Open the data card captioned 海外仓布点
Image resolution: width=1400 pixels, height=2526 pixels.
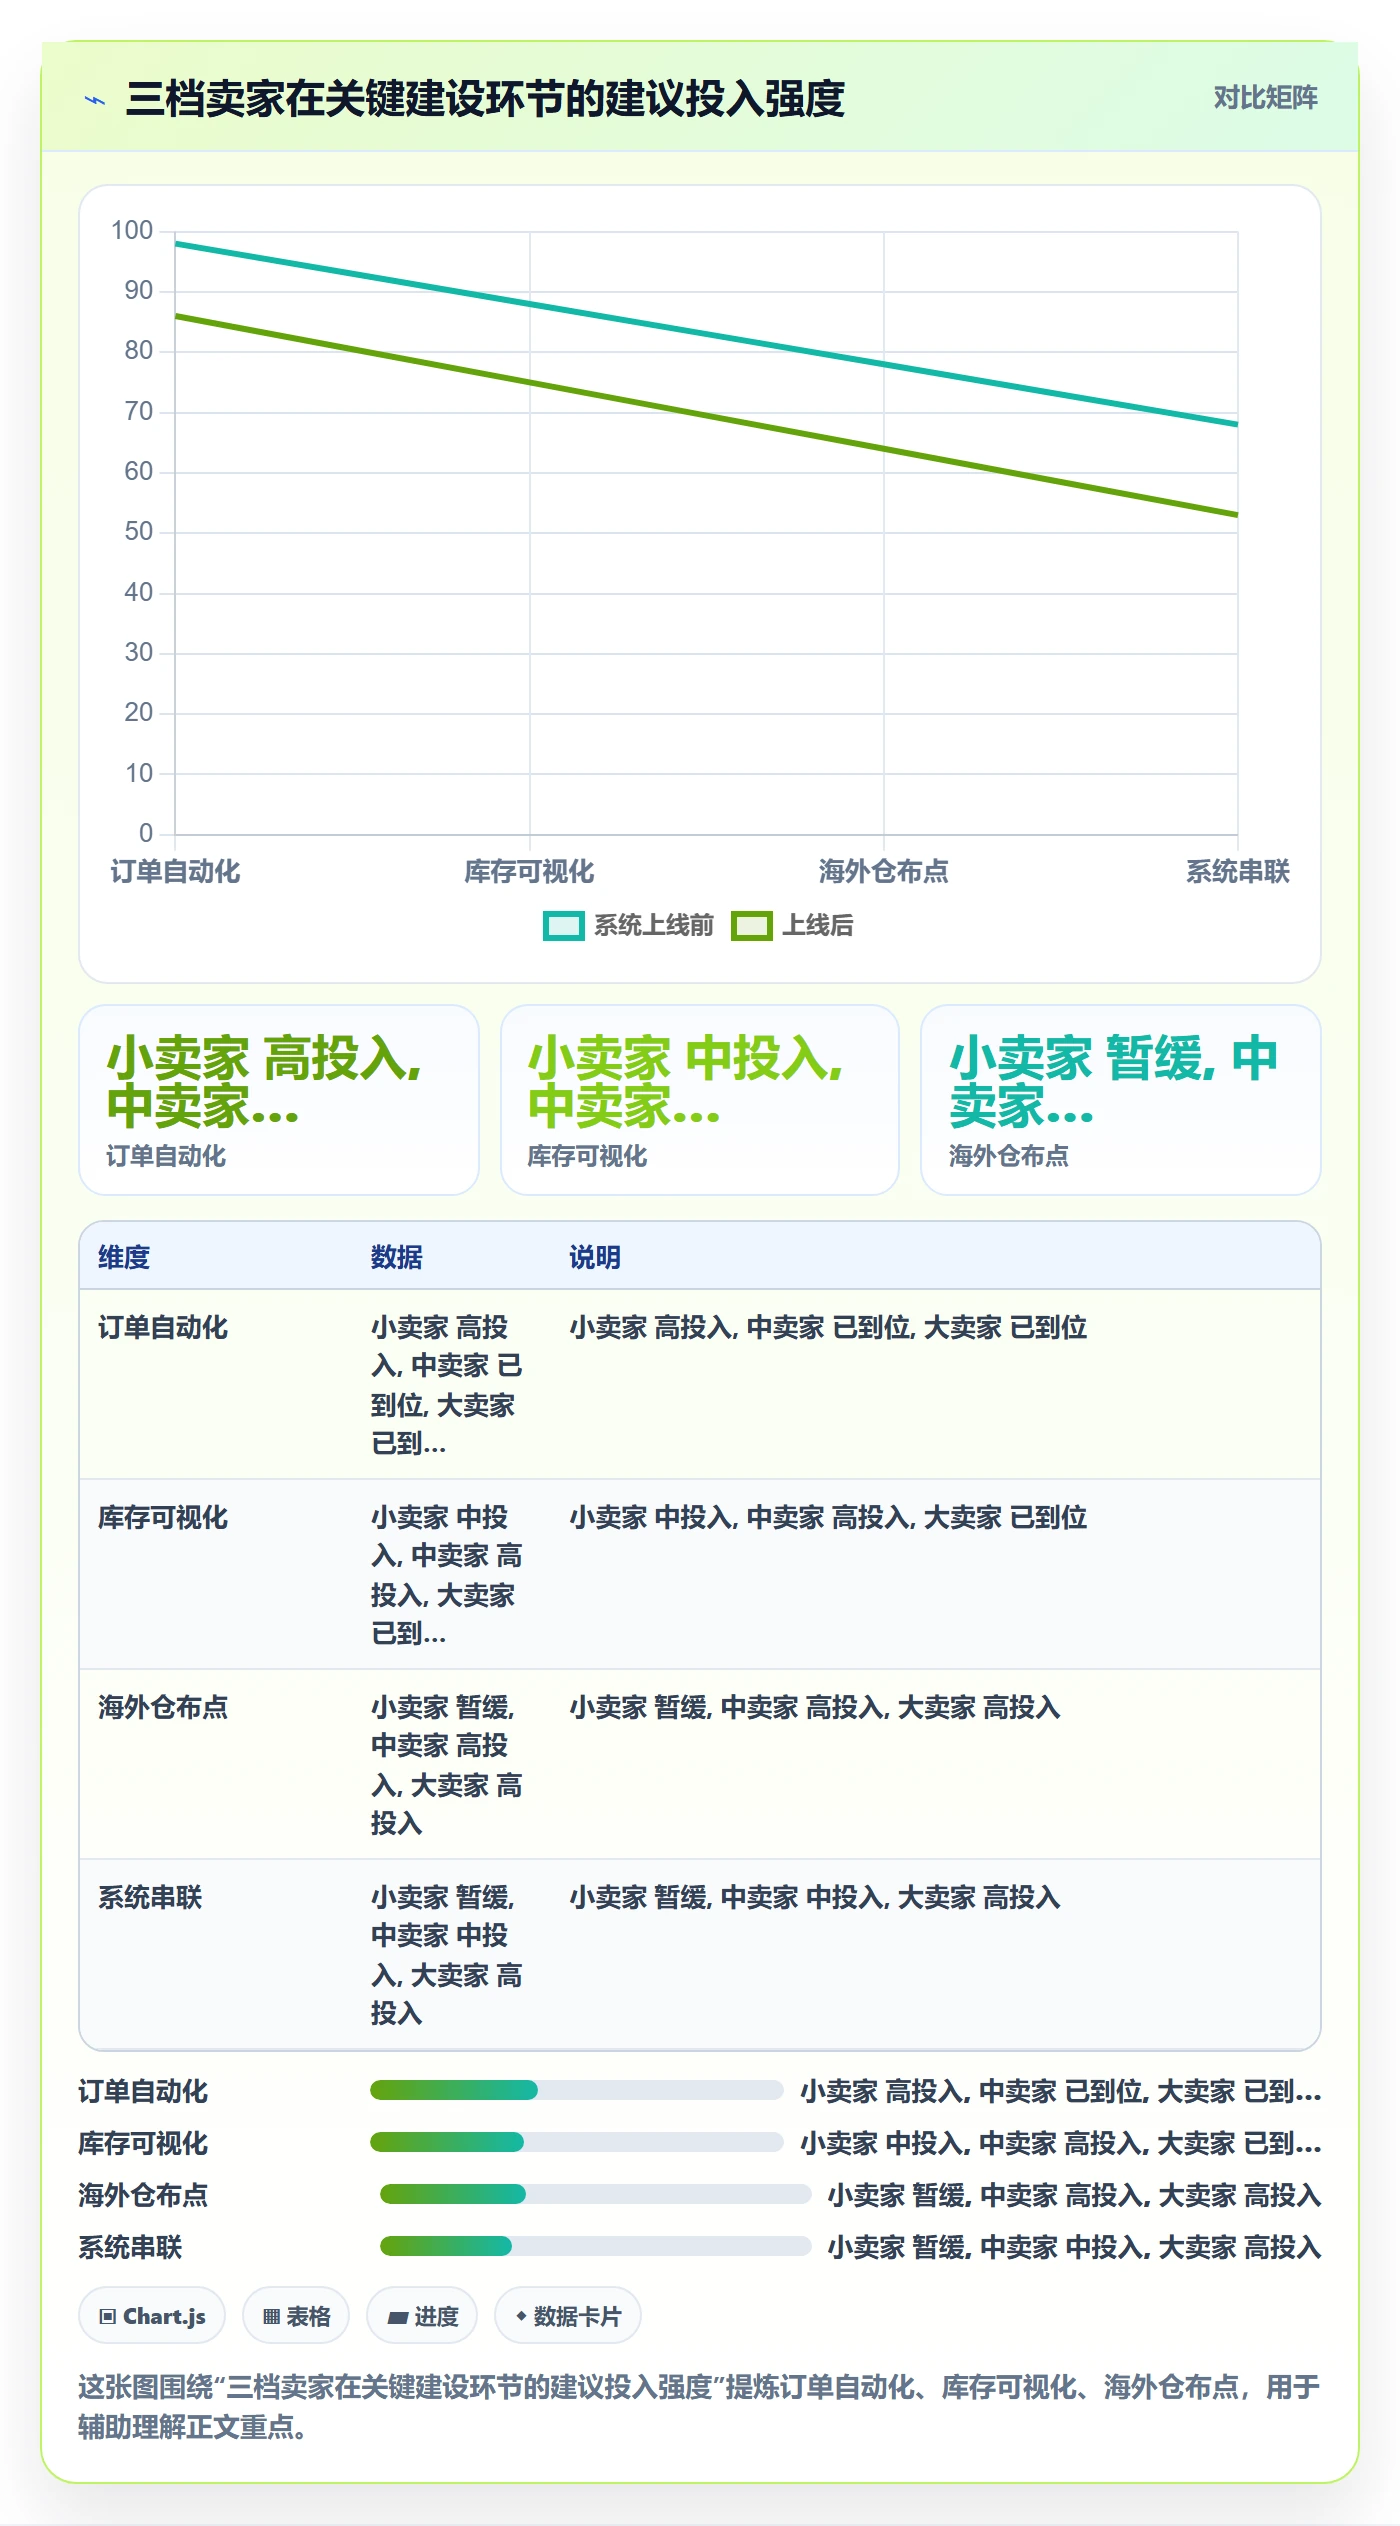tap(1121, 1100)
